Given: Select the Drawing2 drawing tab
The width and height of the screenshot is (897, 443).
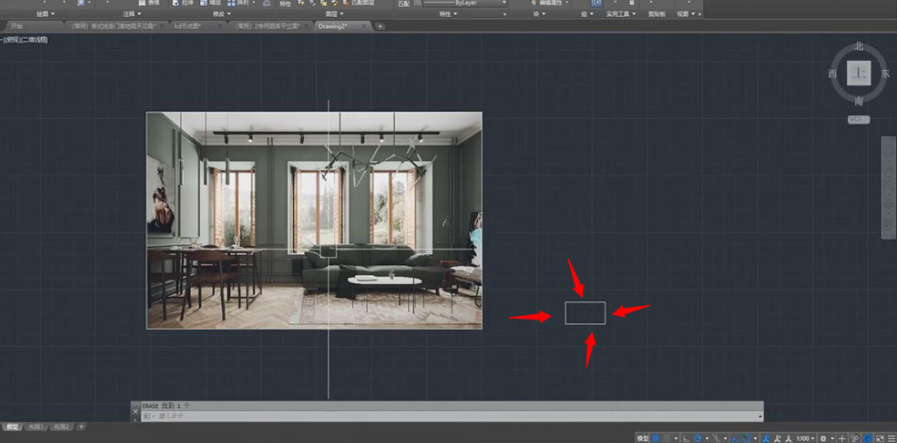Looking at the screenshot, I should pos(342,26).
